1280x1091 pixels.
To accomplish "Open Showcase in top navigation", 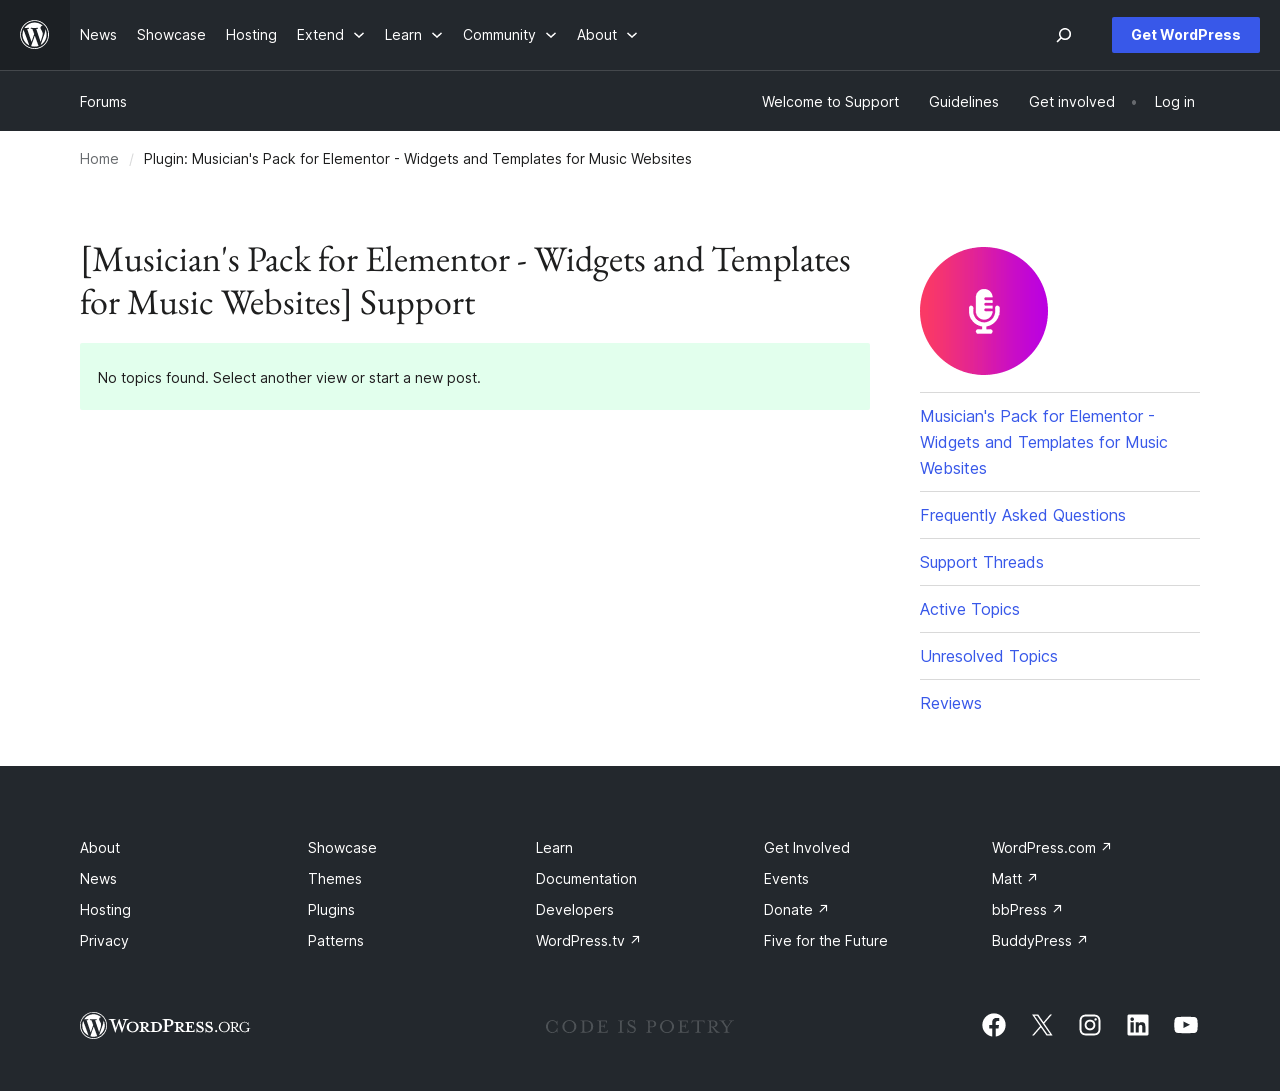I will click(171, 35).
